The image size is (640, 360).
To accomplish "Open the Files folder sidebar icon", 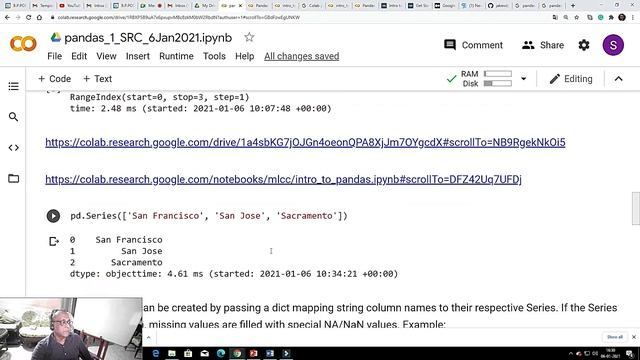I will click(x=13, y=178).
